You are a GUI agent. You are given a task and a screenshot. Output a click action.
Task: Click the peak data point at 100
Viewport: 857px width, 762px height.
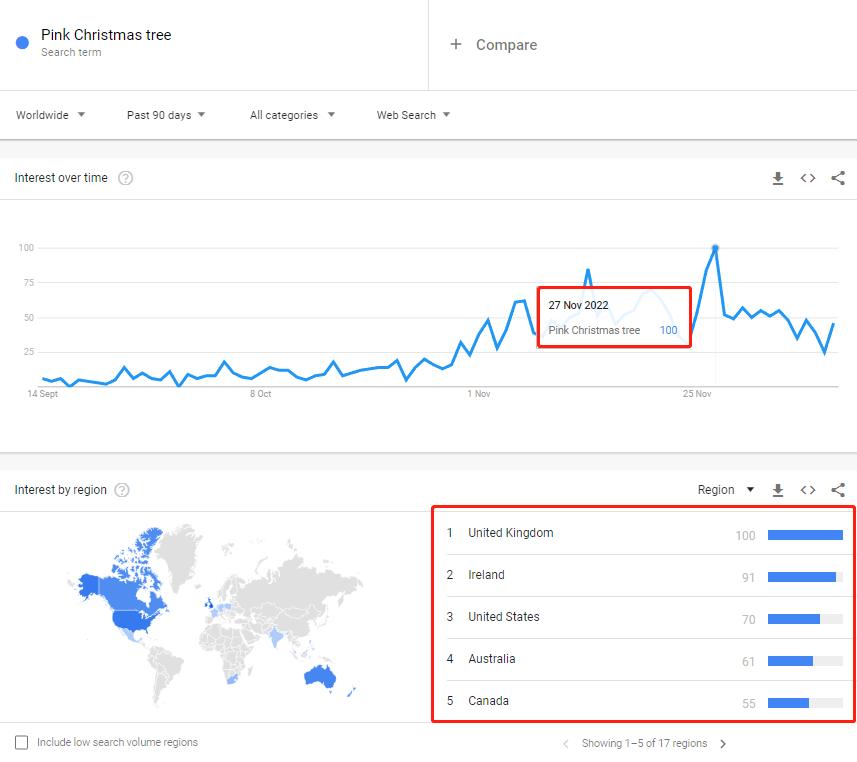715,248
